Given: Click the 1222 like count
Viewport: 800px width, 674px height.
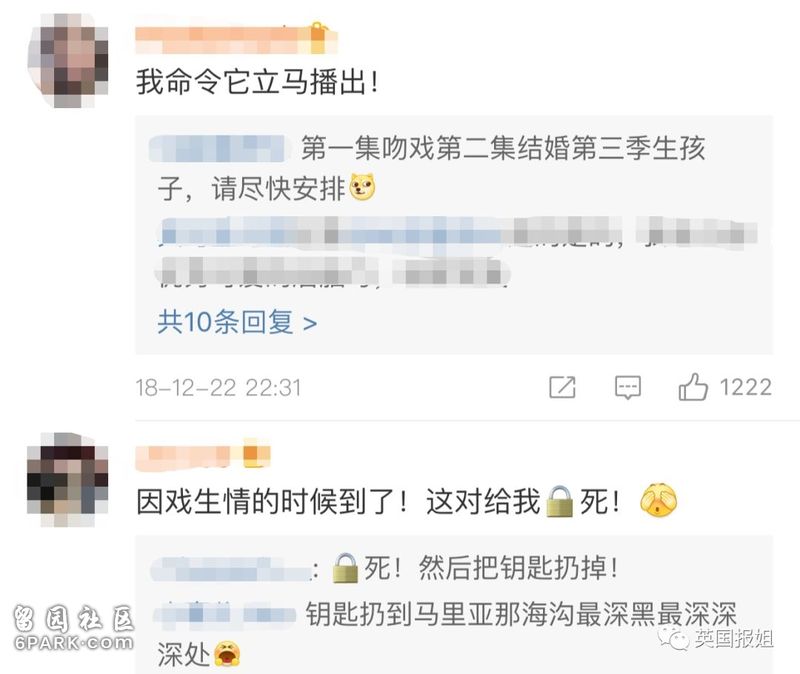Looking at the screenshot, I should [745, 387].
